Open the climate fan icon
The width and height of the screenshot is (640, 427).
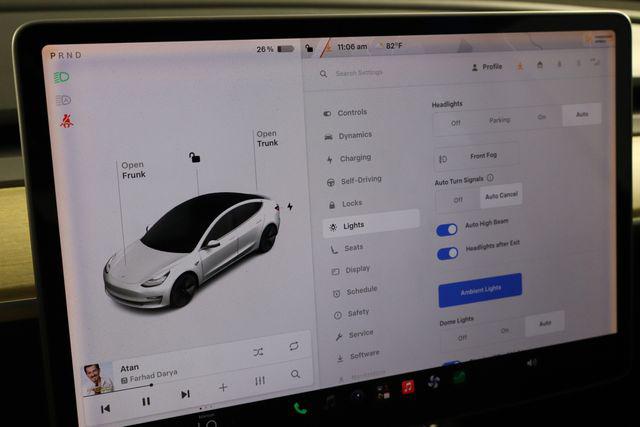[x=433, y=382]
